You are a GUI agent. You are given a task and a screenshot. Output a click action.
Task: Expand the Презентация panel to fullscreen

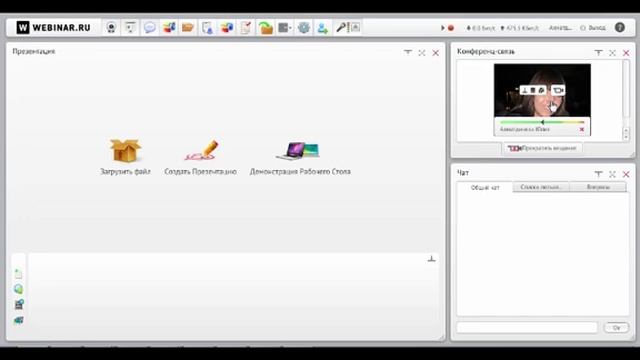click(x=422, y=53)
